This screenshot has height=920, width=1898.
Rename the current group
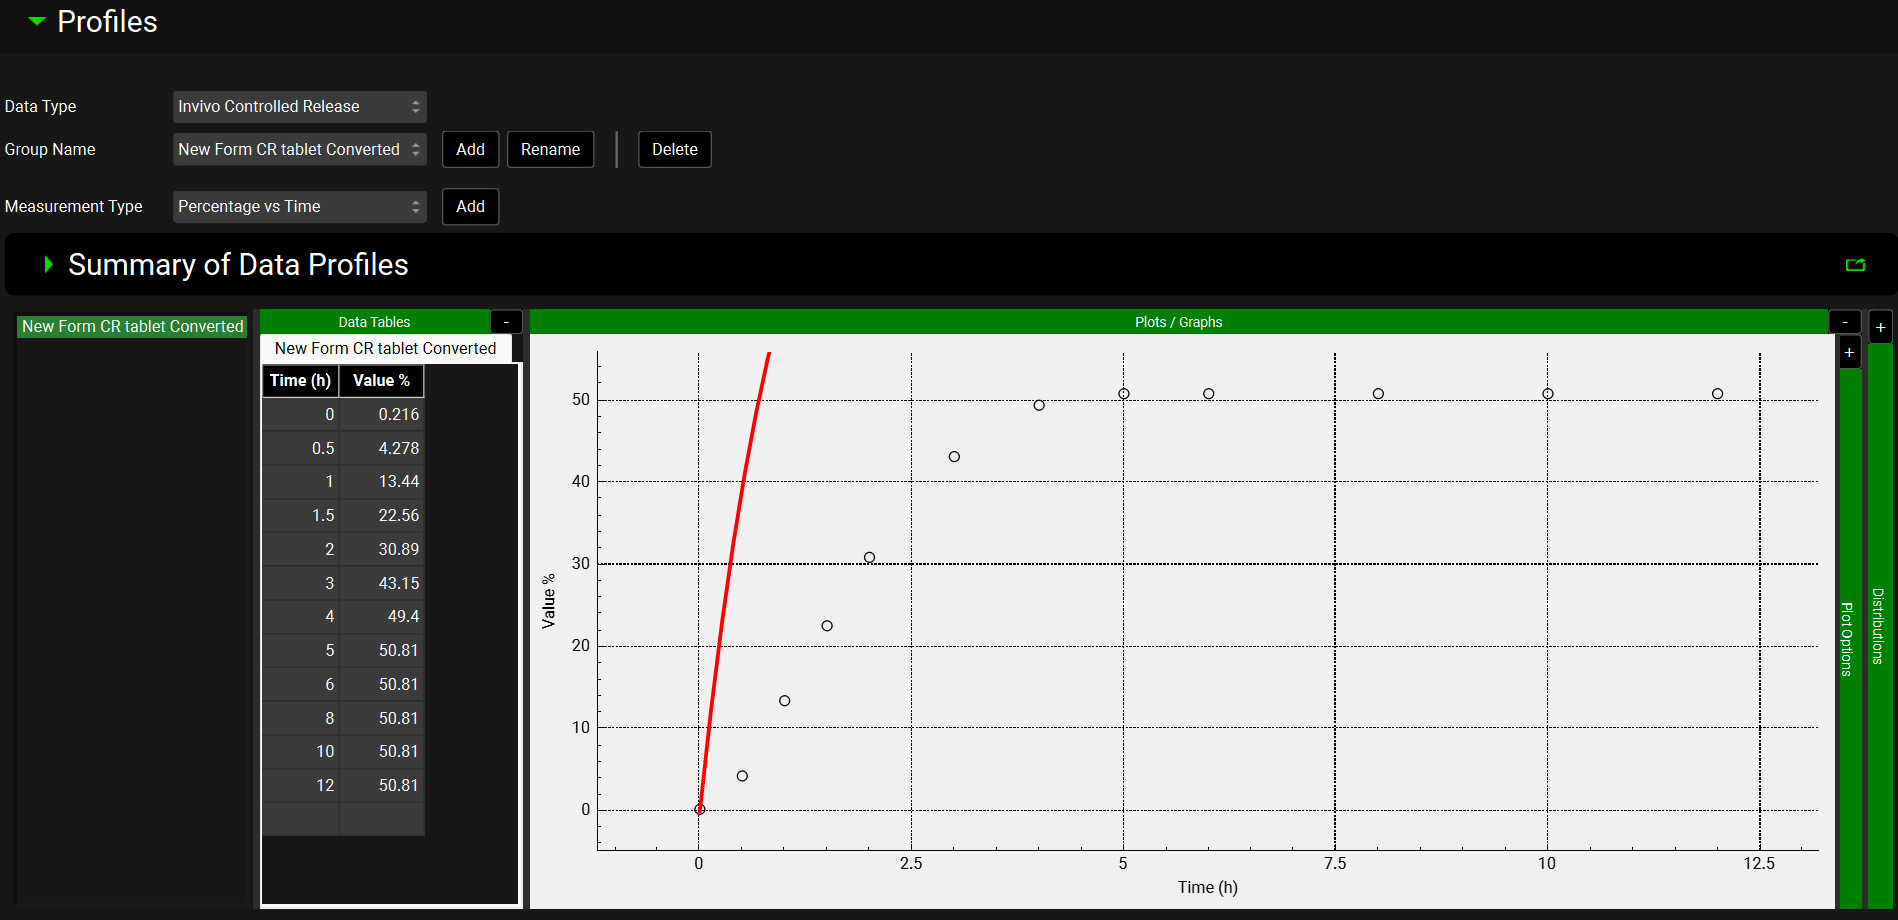(550, 150)
